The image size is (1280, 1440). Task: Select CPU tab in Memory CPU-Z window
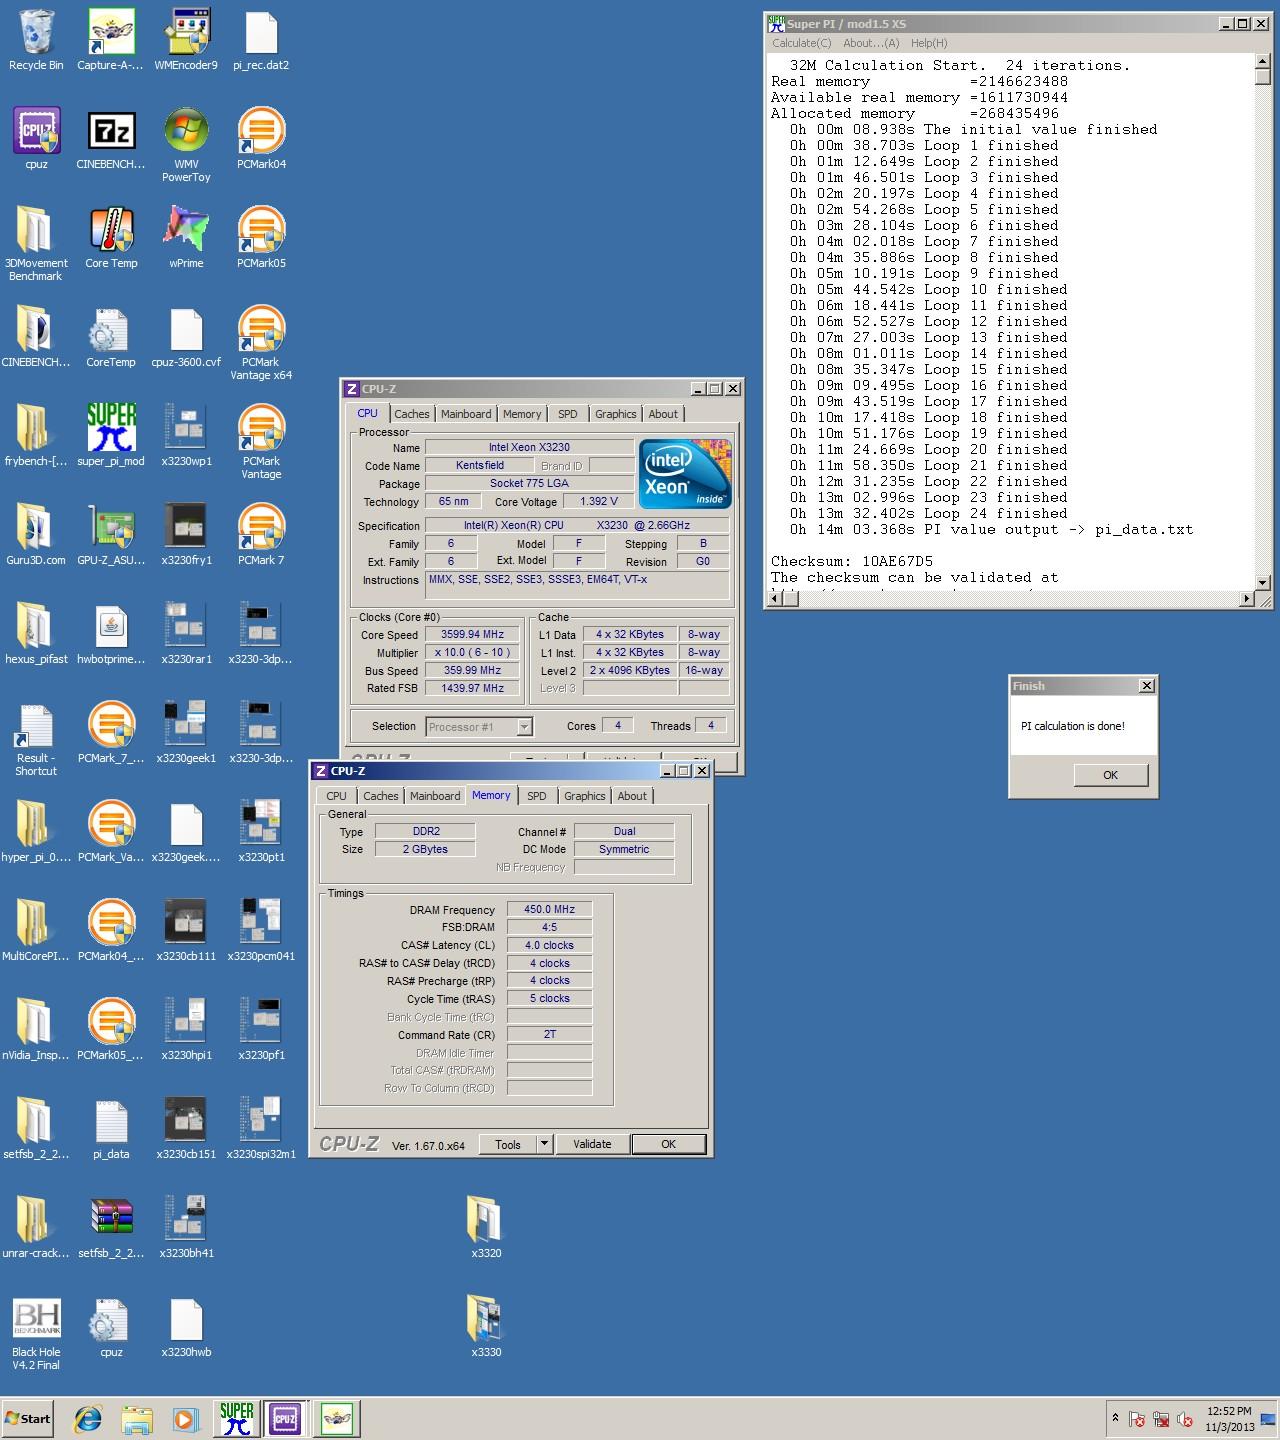click(x=336, y=796)
